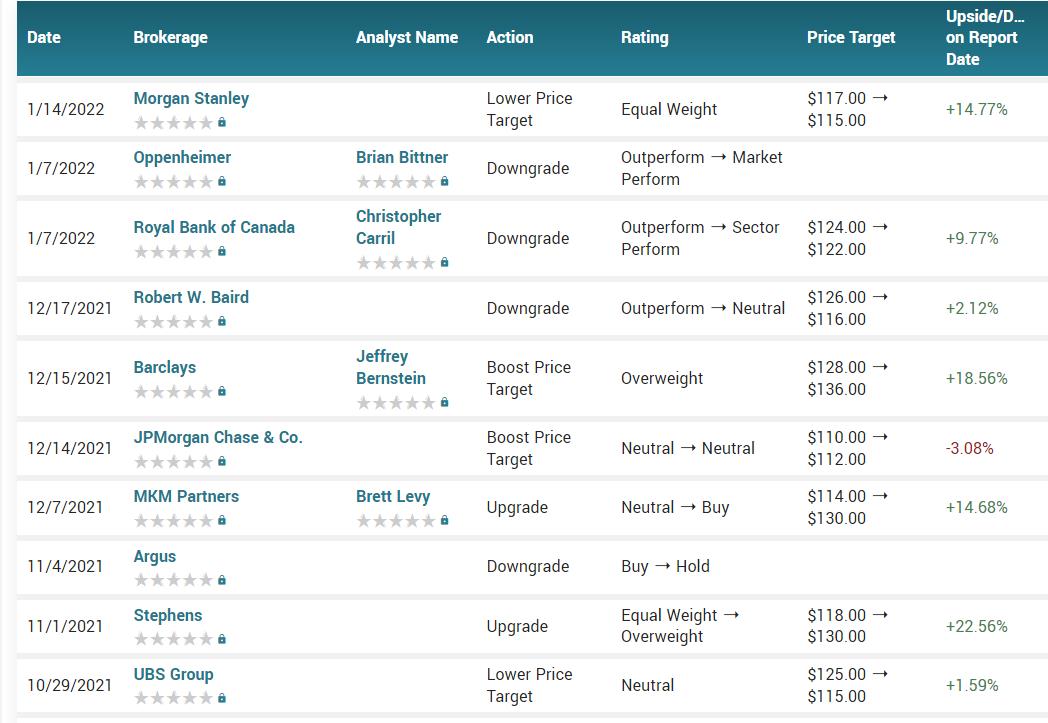Open the JPMorgan Chase & Co. link

pyautogui.click(x=218, y=437)
